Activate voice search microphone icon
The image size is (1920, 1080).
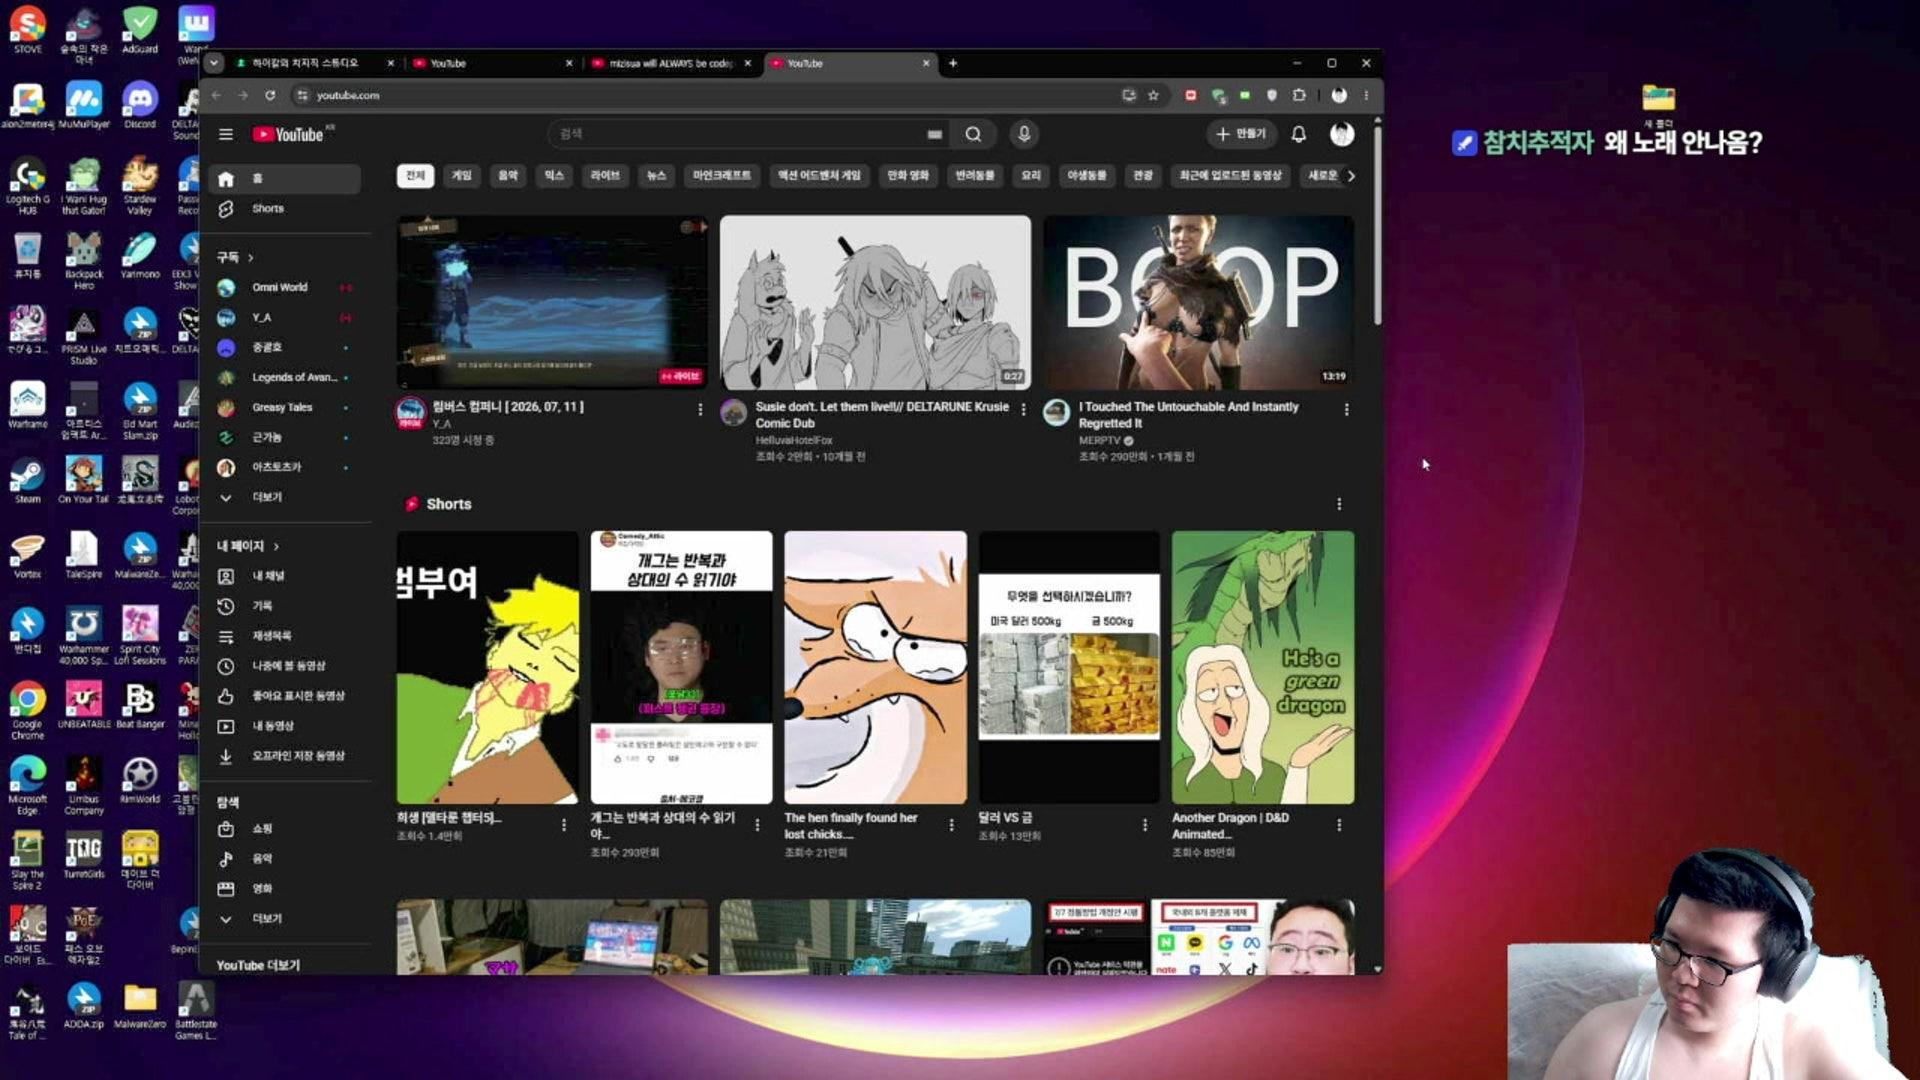1024,134
